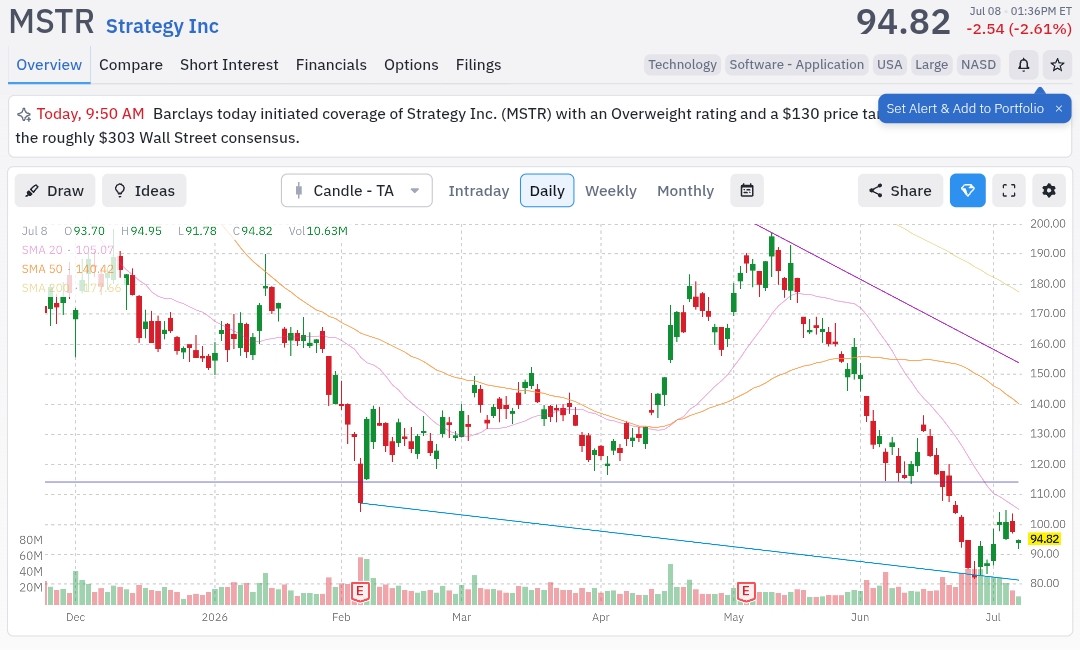Switch to the Options tab
Viewport: 1080px width, 650px height.
(411, 65)
